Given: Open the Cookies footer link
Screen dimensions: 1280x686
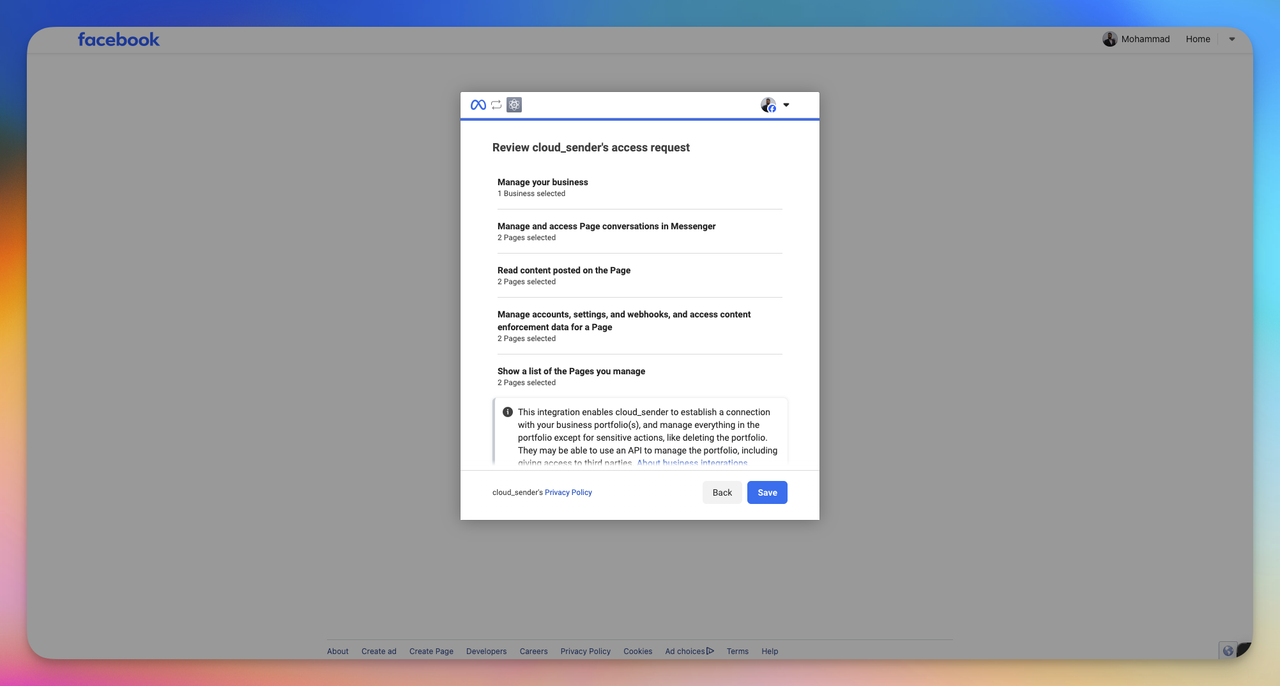Looking at the screenshot, I should [x=638, y=651].
